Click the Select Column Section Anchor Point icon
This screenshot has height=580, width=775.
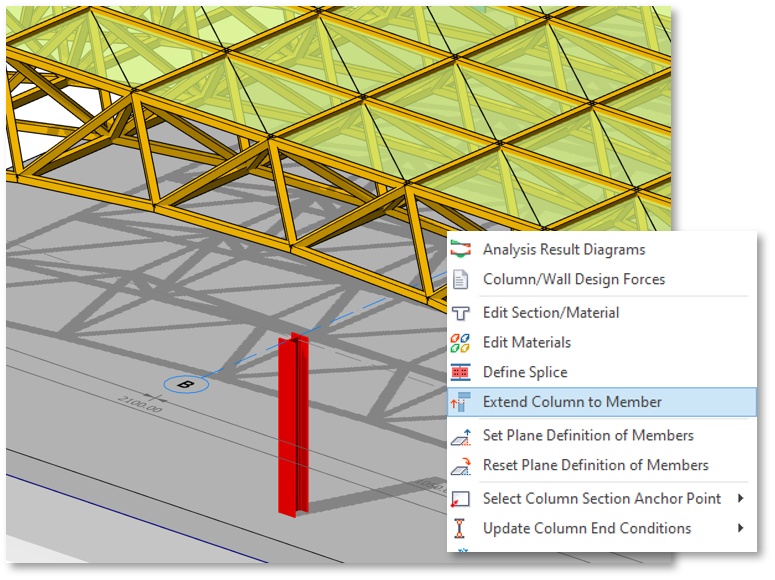461,498
